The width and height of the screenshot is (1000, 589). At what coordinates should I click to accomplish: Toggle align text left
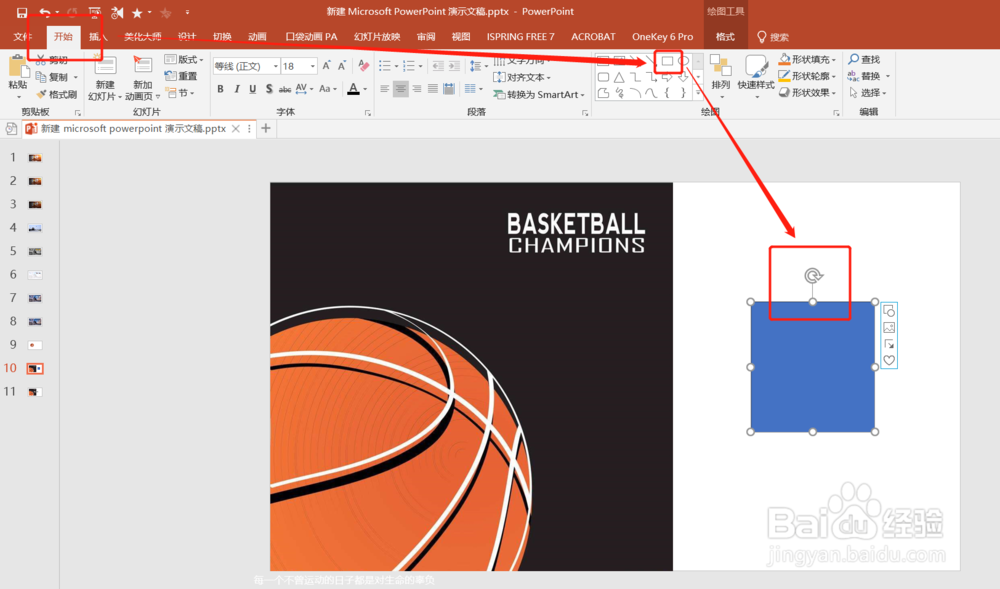tap(385, 89)
